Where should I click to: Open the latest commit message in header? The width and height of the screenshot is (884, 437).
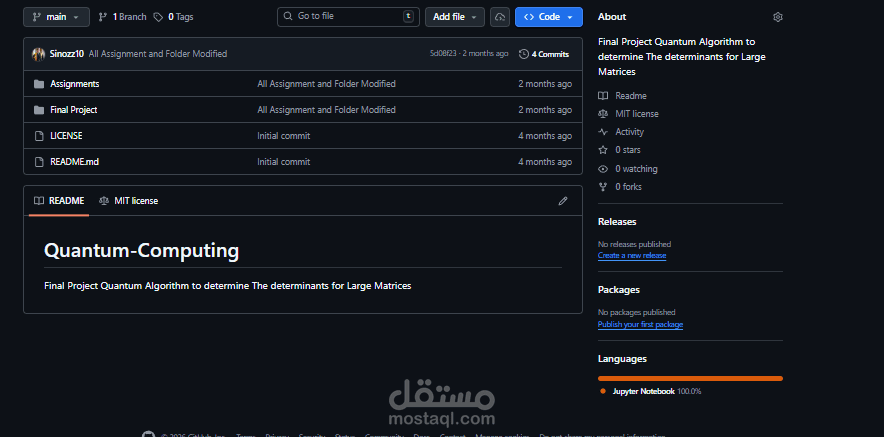point(158,54)
